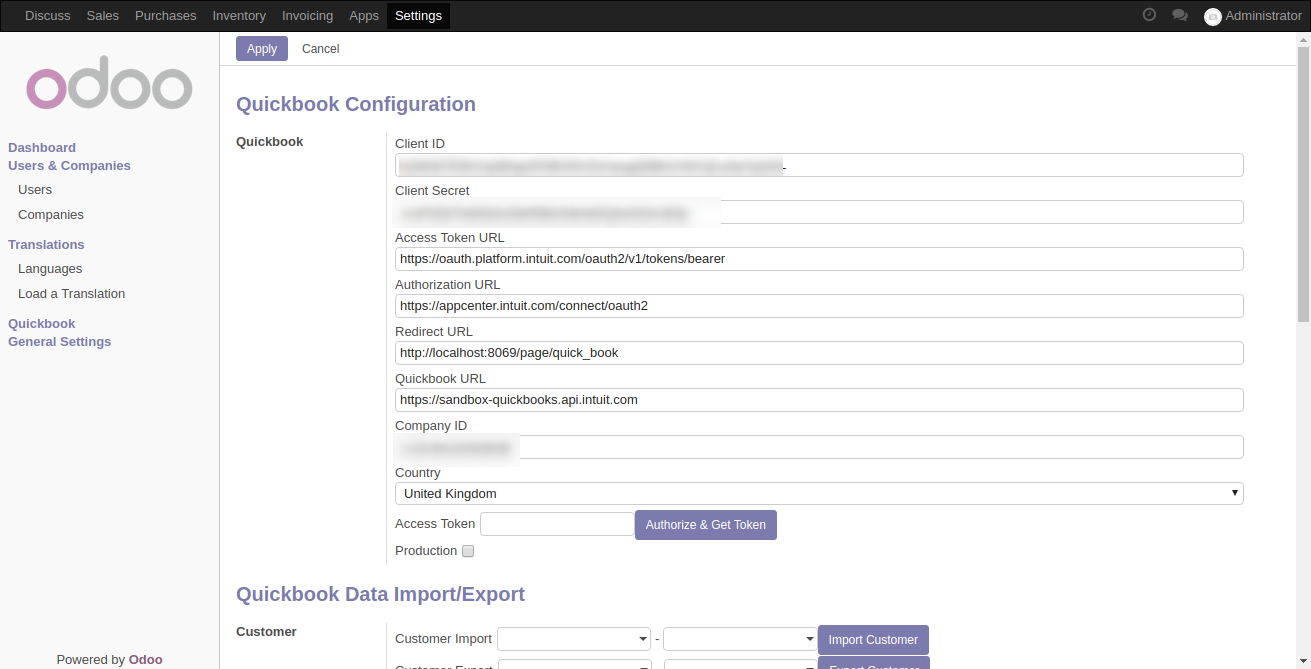Viewport: 1311px width, 669px height.
Task: Enable the Production checkbox
Action: coord(468,551)
